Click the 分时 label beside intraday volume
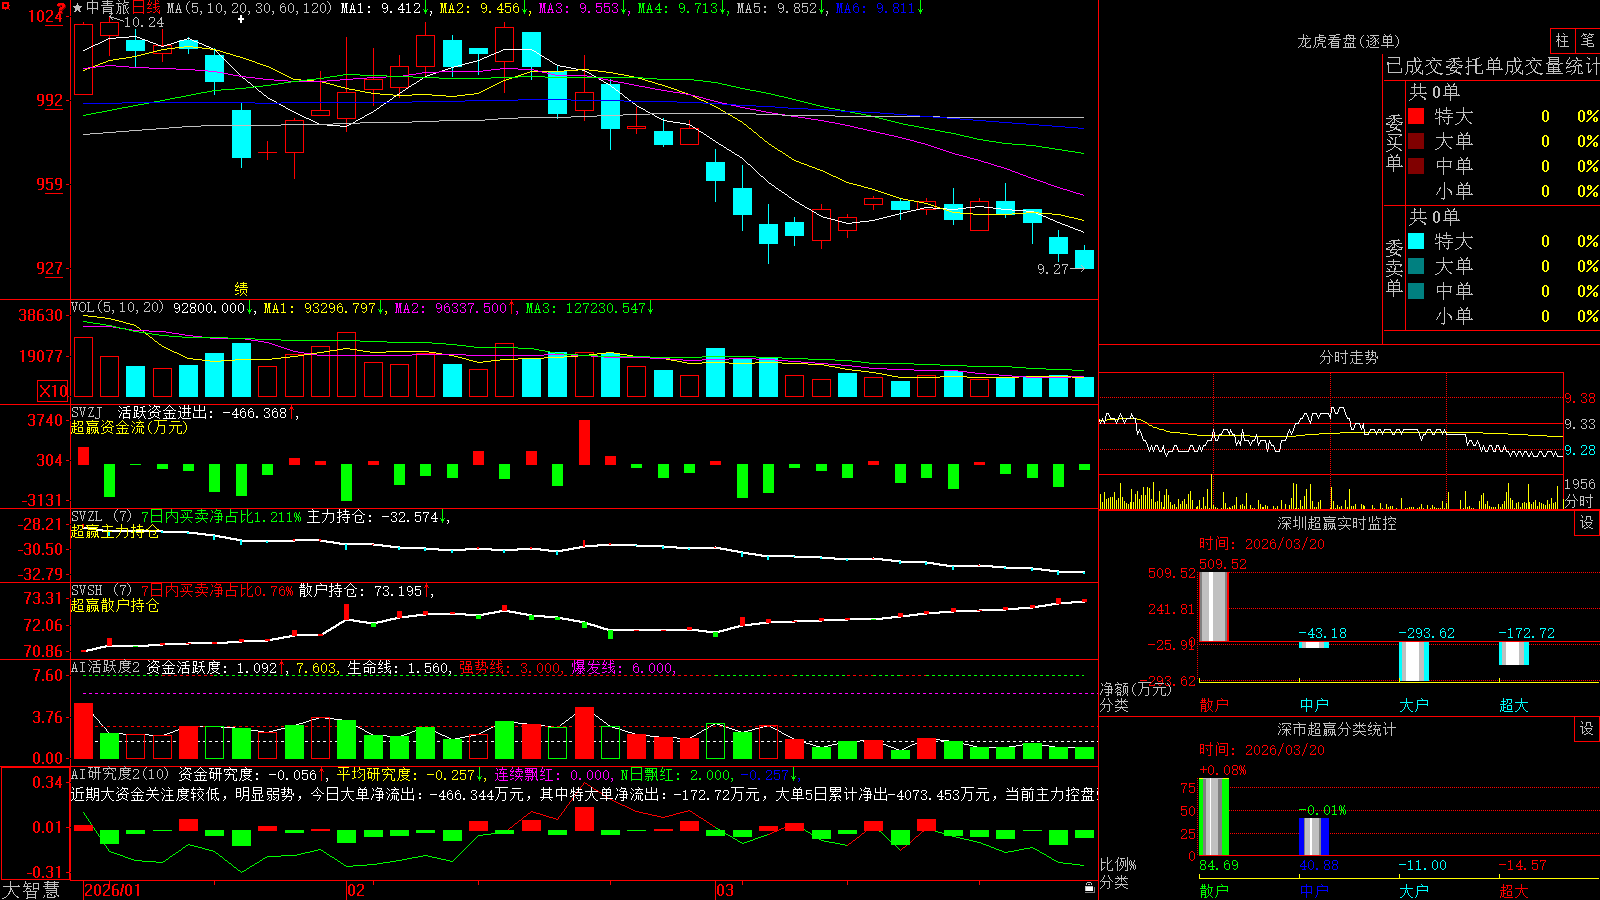 (1578, 500)
